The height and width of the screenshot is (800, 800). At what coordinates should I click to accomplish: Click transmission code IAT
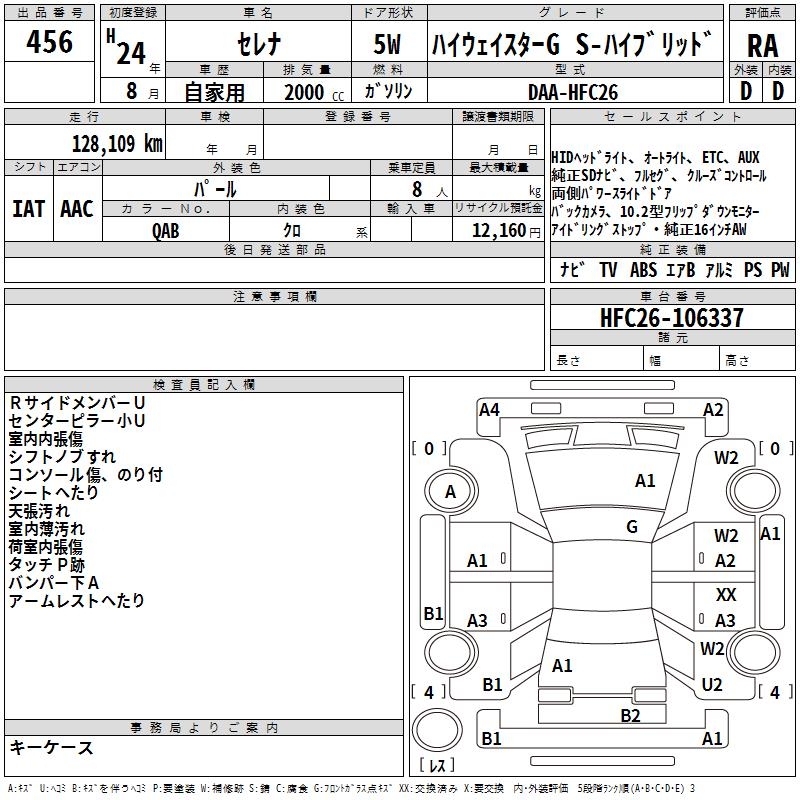28,209
